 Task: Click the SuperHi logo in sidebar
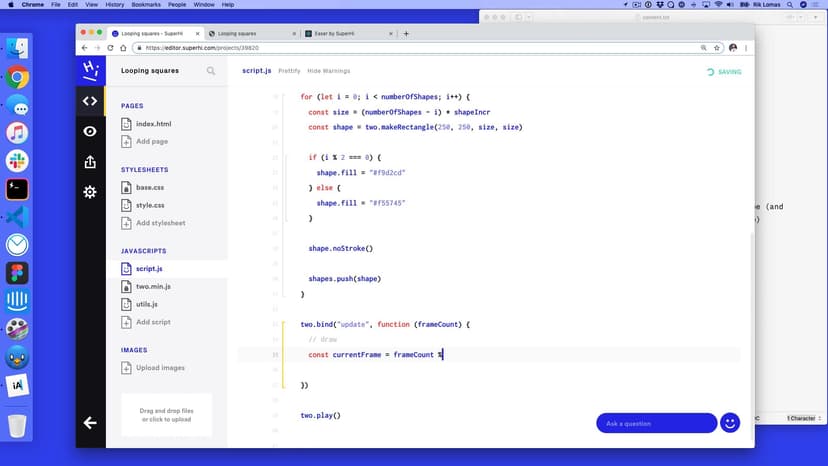(90, 69)
